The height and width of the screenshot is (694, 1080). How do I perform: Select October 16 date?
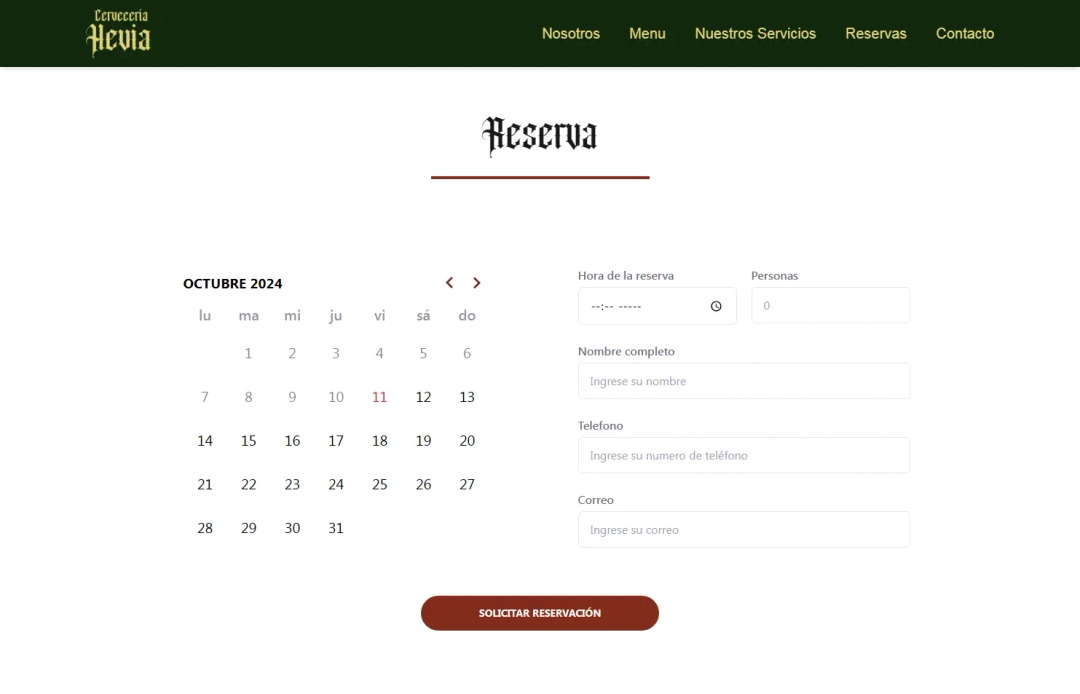[293, 441]
